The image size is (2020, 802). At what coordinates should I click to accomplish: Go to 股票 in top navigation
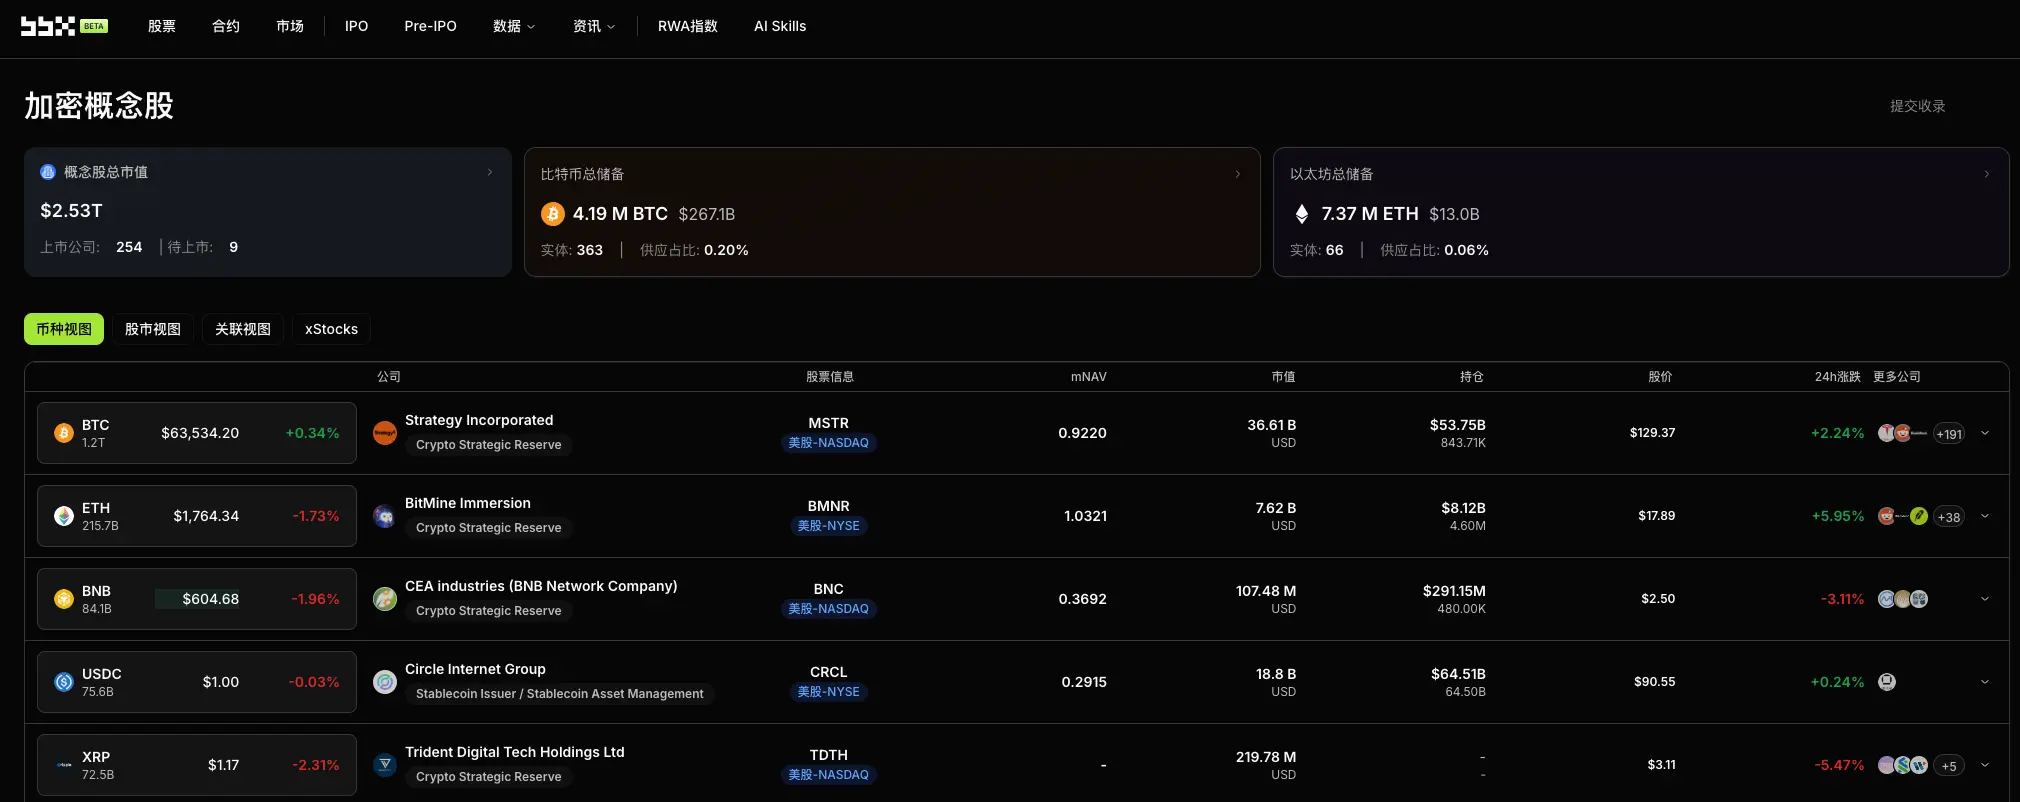point(162,26)
